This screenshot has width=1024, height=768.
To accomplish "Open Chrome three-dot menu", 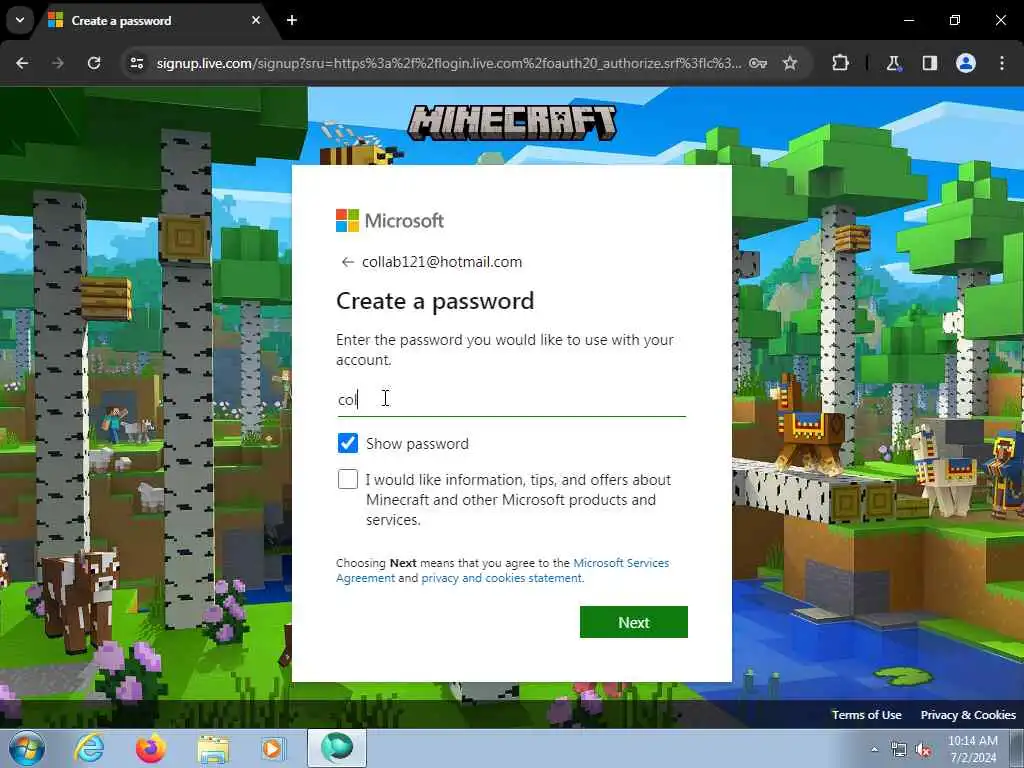I will (1002, 63).
